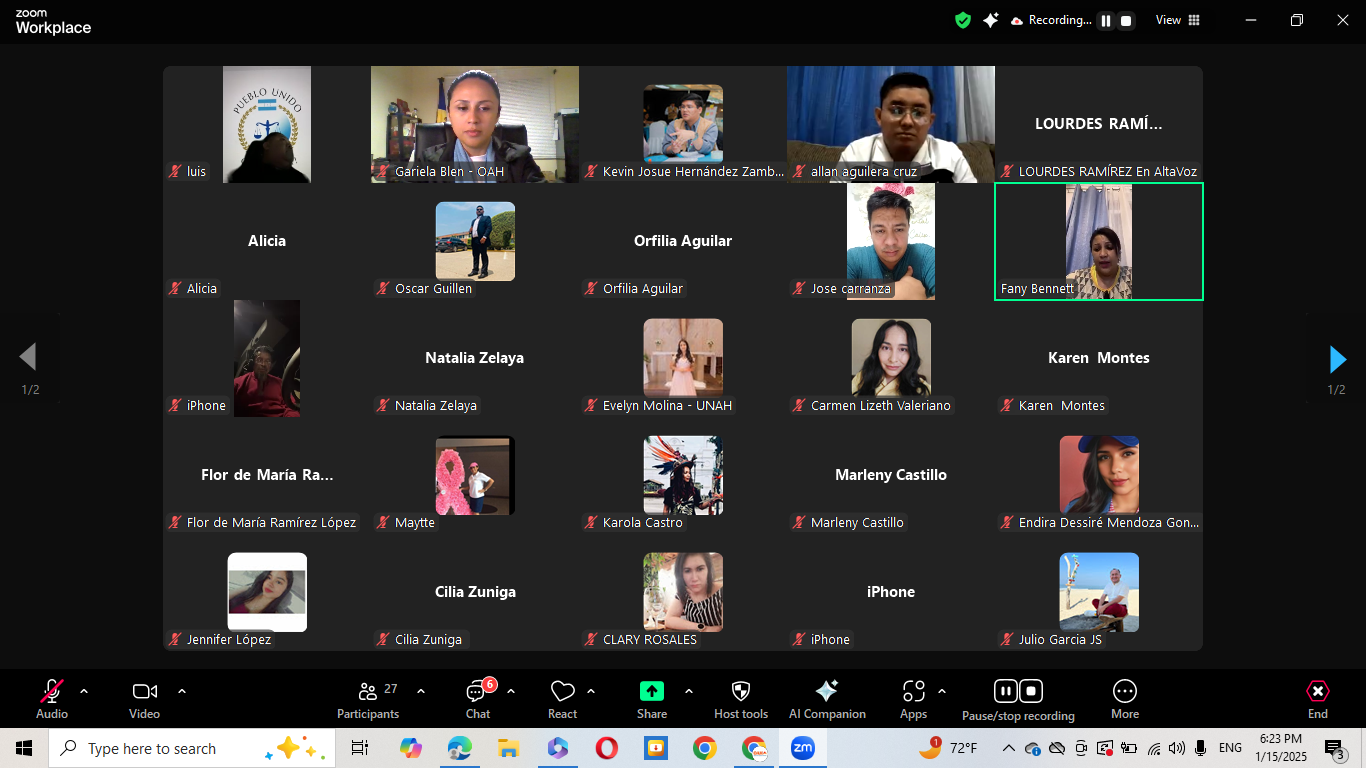Open the Apps menu
This screenshot has width=1366, height=768.
(x=913, y=698)
